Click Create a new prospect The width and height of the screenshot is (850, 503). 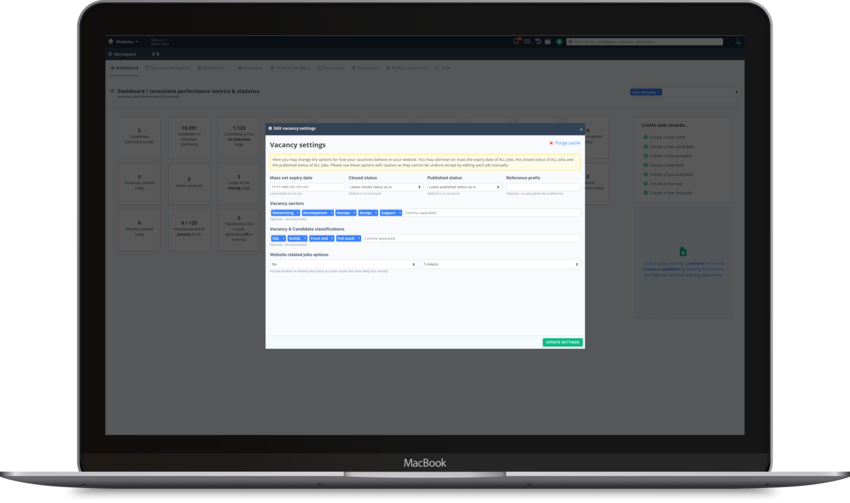670,156
